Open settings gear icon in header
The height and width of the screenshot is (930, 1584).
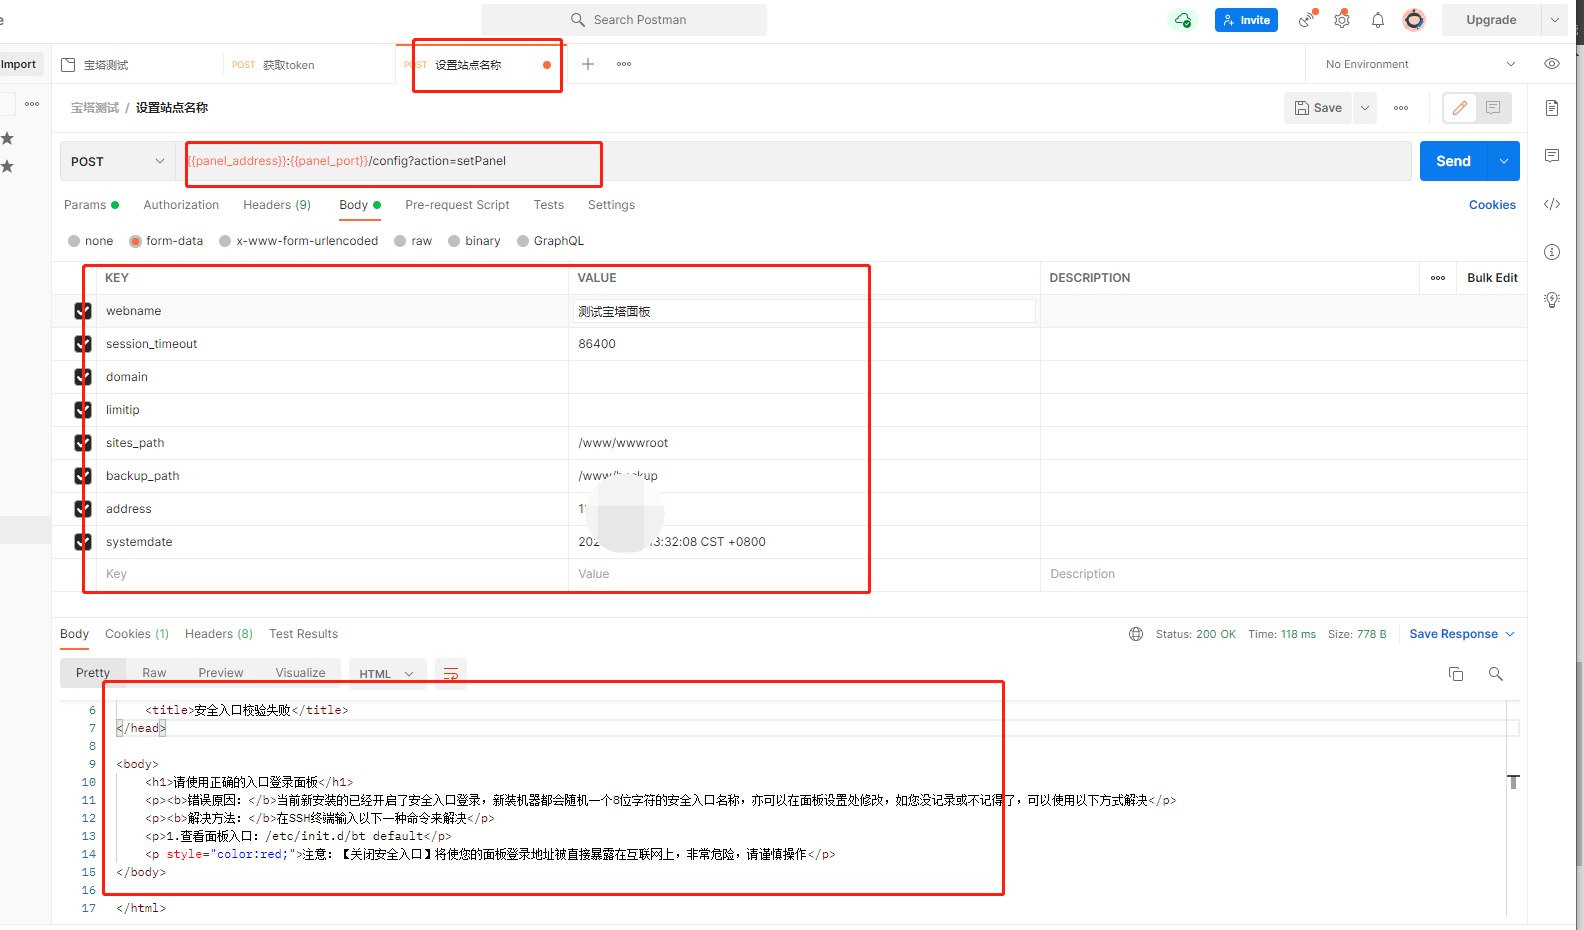point(1342,20)
